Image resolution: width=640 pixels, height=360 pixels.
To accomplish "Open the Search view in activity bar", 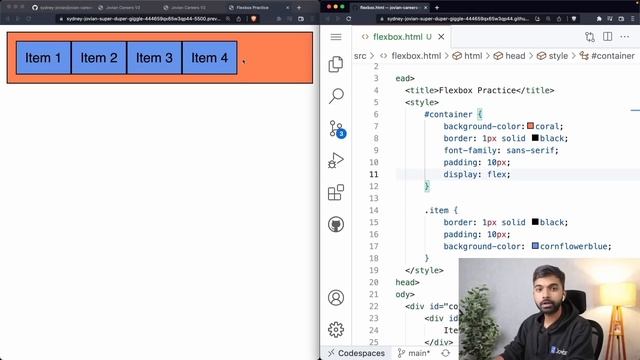I will (x=336, y=96).
